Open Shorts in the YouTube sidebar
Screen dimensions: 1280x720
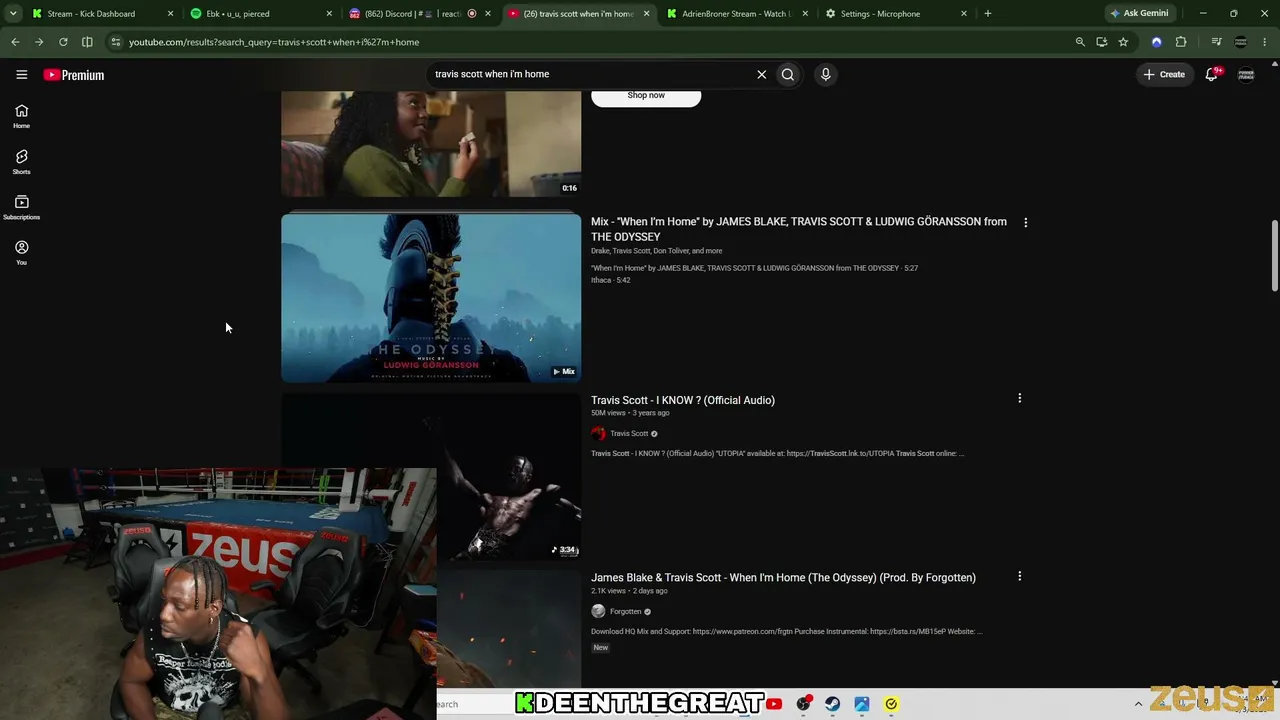tap(21, 162)
